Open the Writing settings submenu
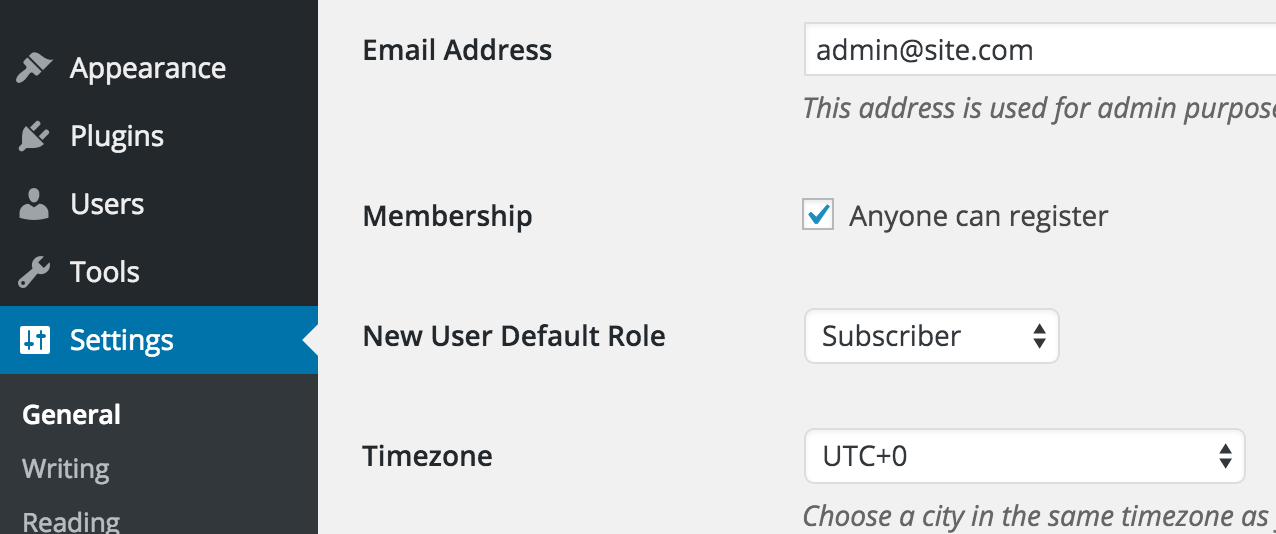 pyautogui.click(x=66, y=469)
